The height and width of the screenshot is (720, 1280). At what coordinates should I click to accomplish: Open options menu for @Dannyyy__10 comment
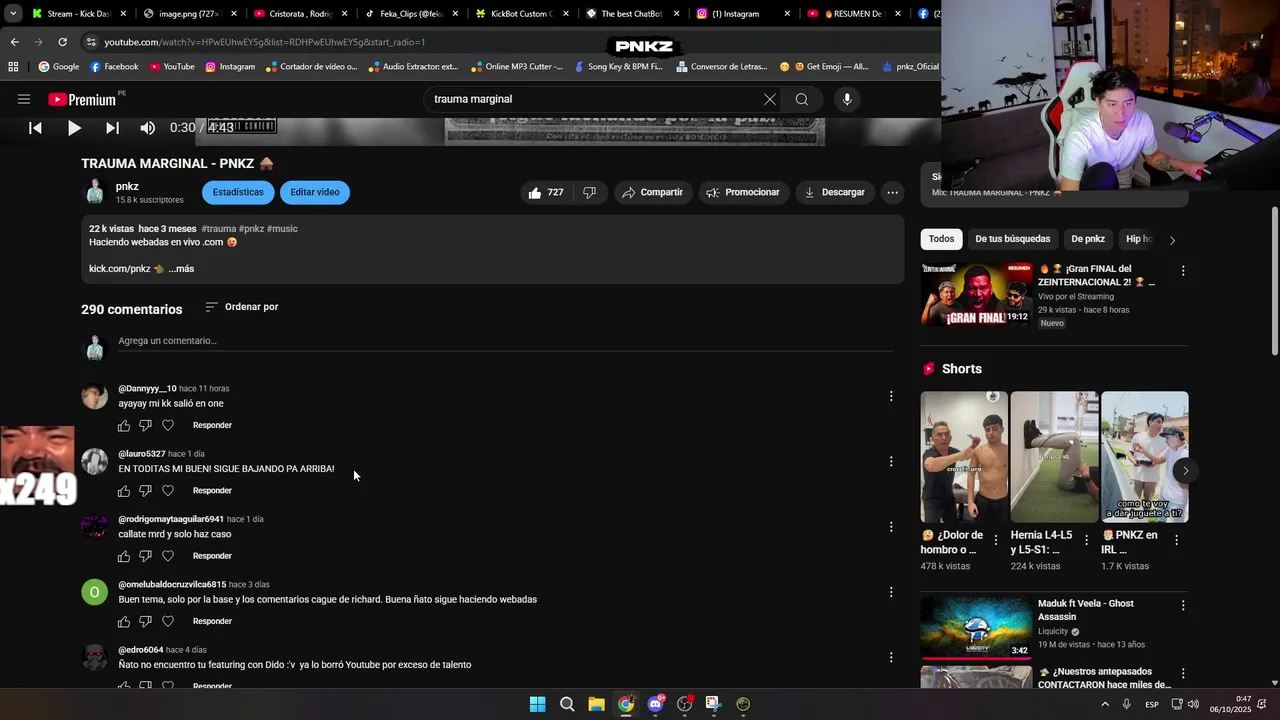coord(891,396)
